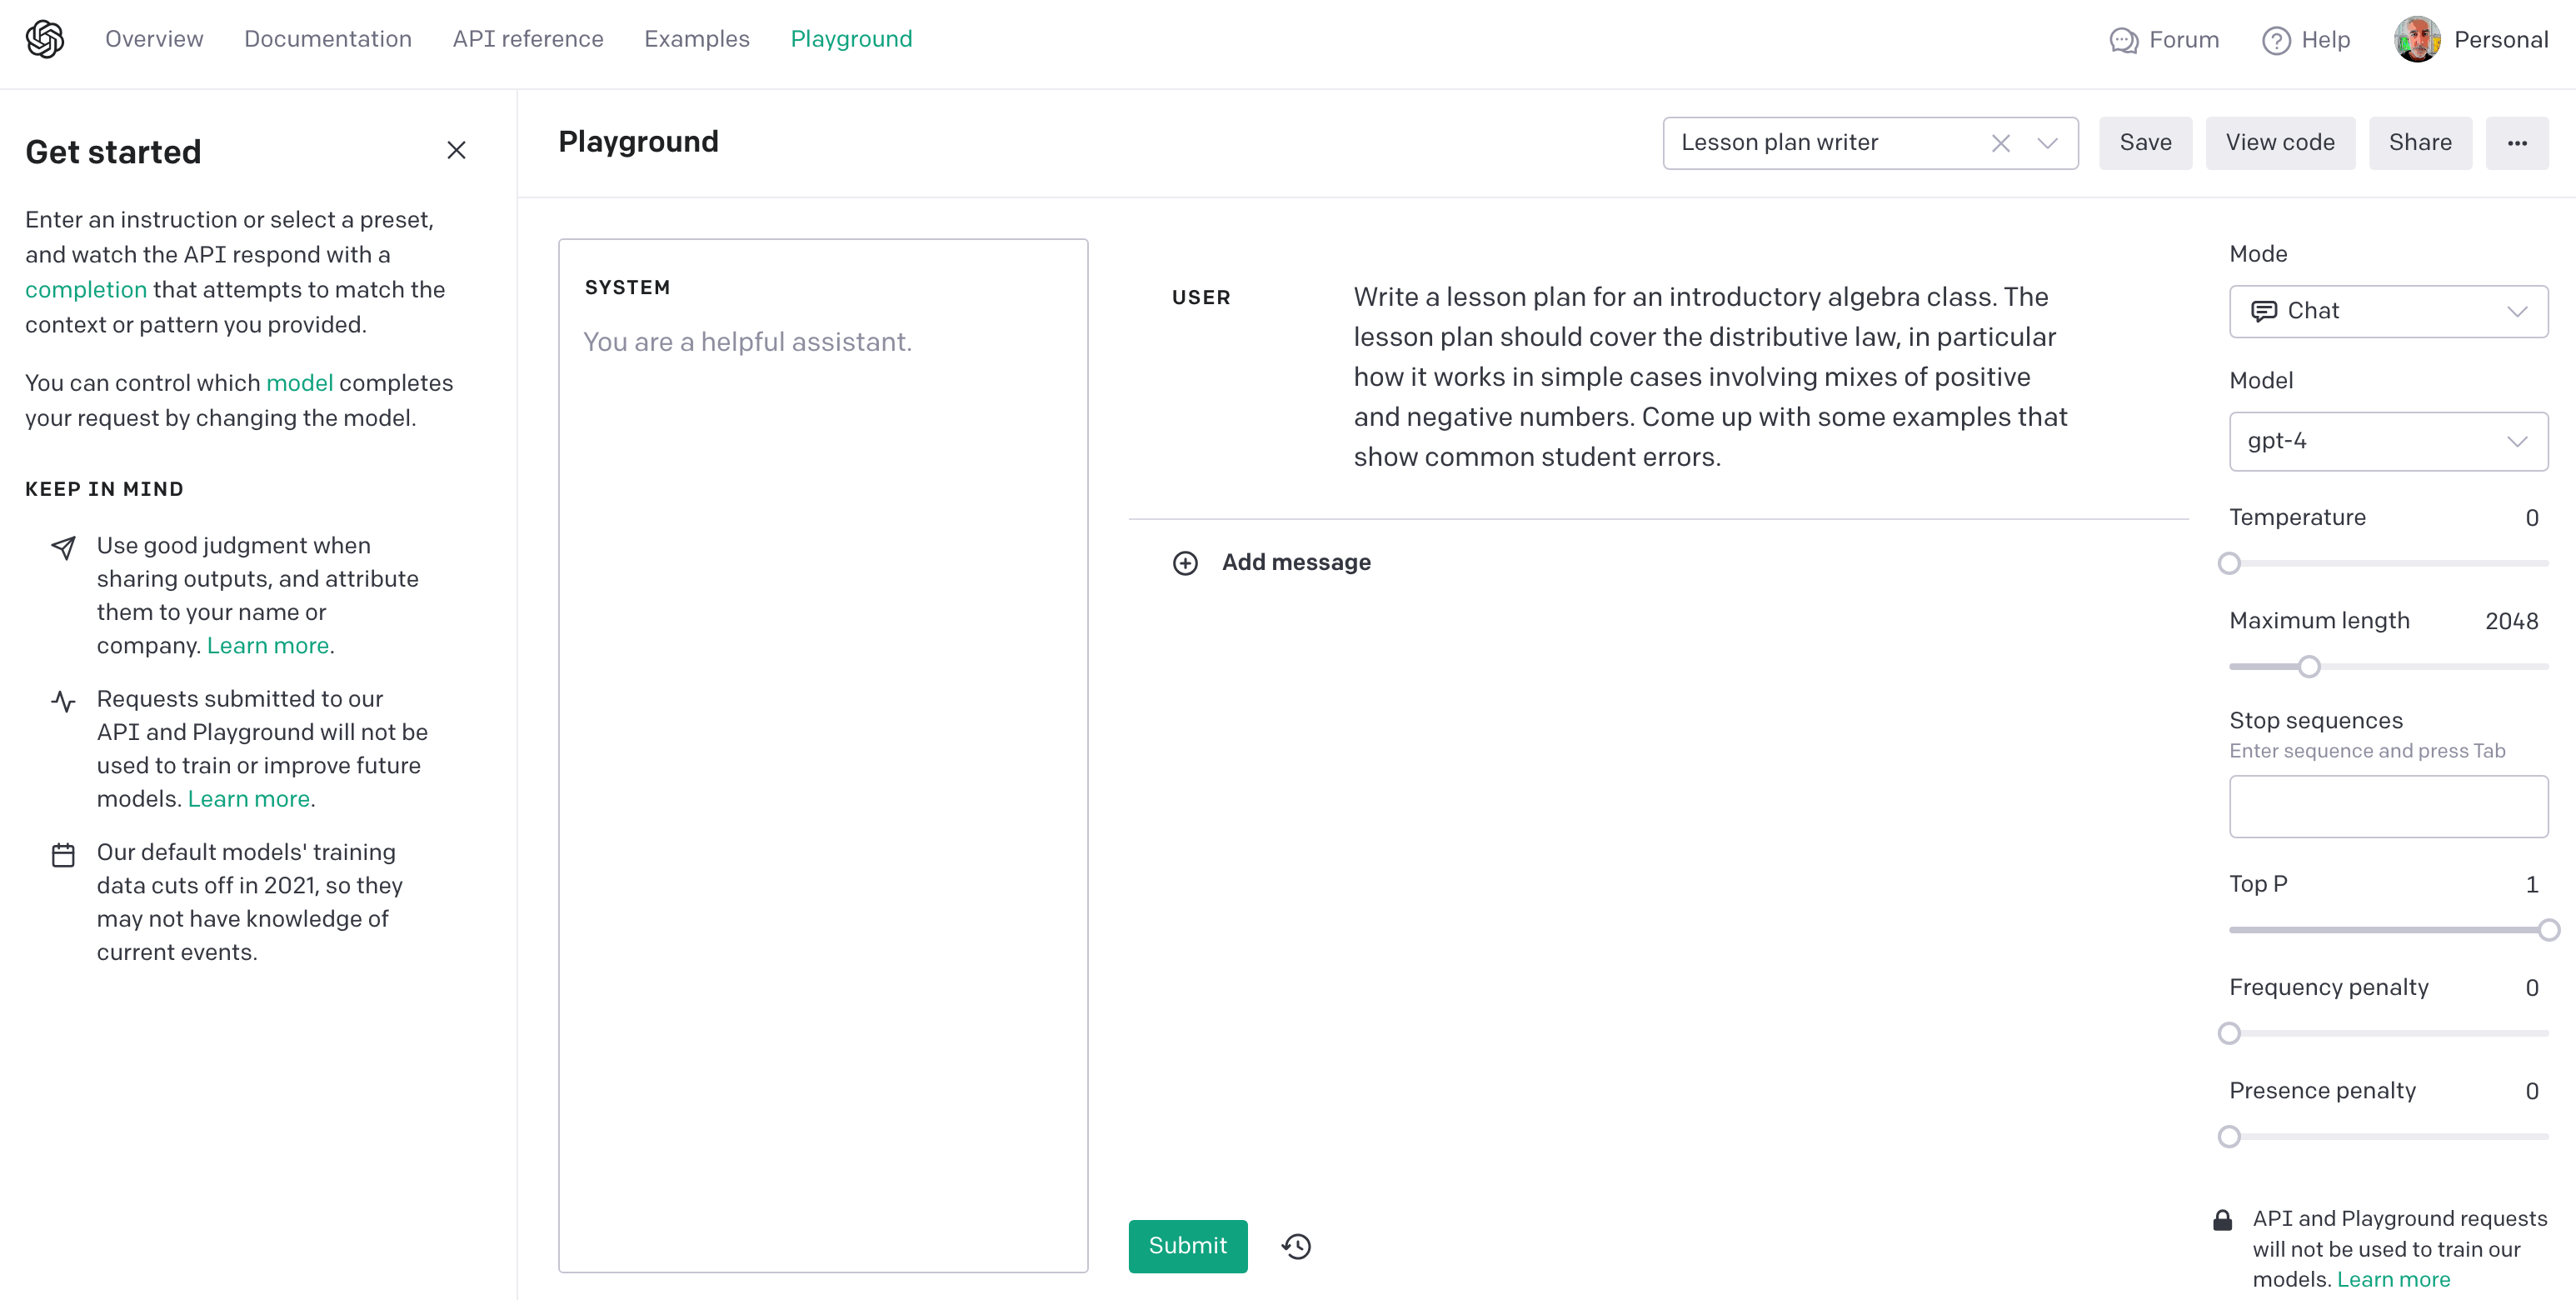Click the View code button

2279,143
